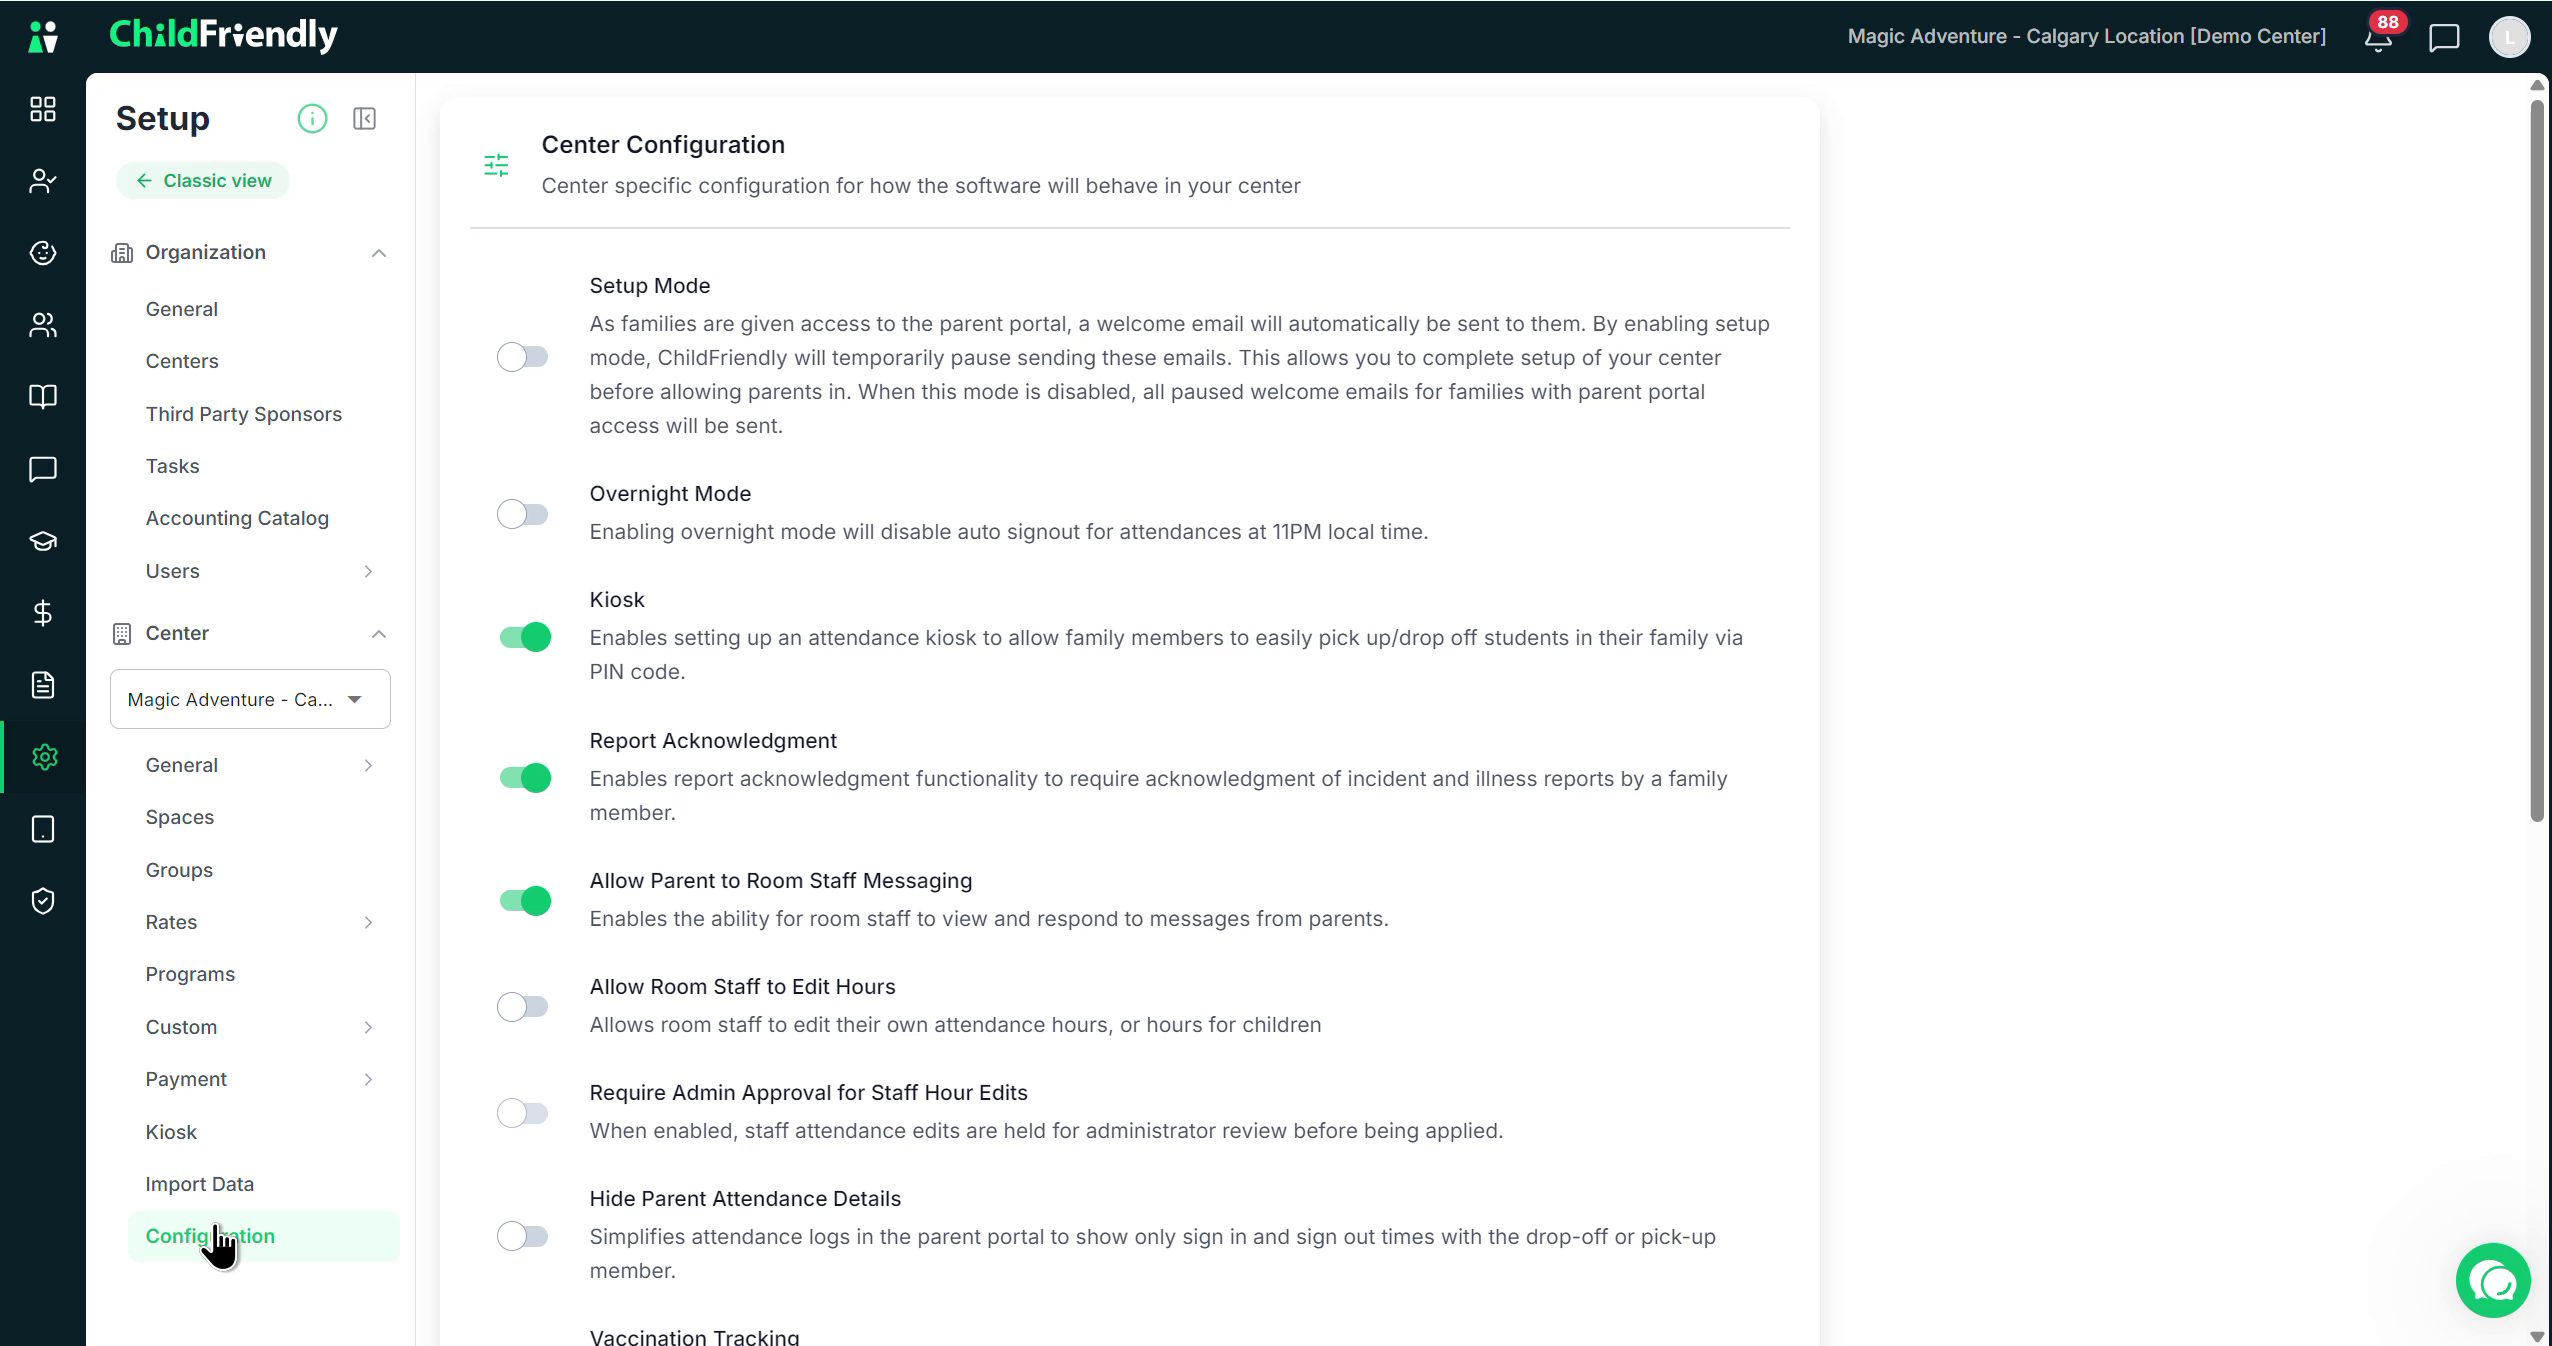Image resolution: width=2552 pixels, height=1346 pixels.
Task: Open Accounting Catalog in the menu
Action: [x=237, y=518]
